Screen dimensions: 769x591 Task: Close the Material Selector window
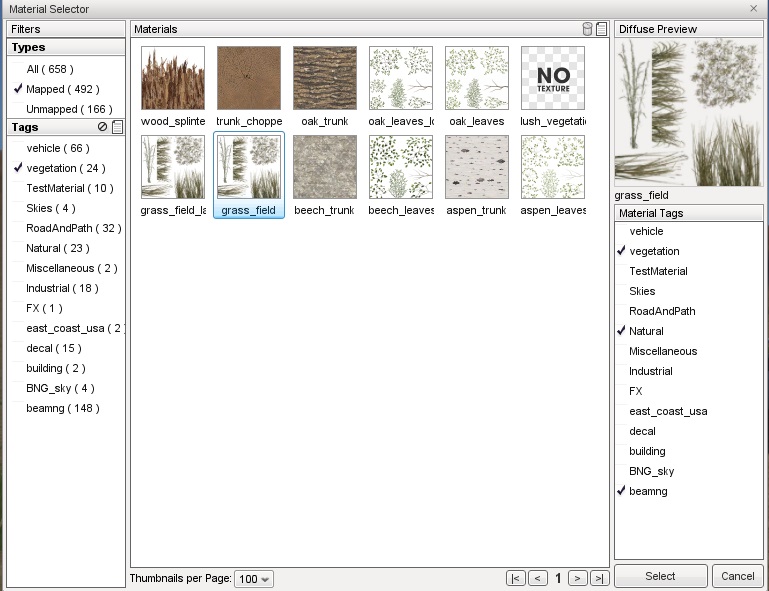[754, 8]
